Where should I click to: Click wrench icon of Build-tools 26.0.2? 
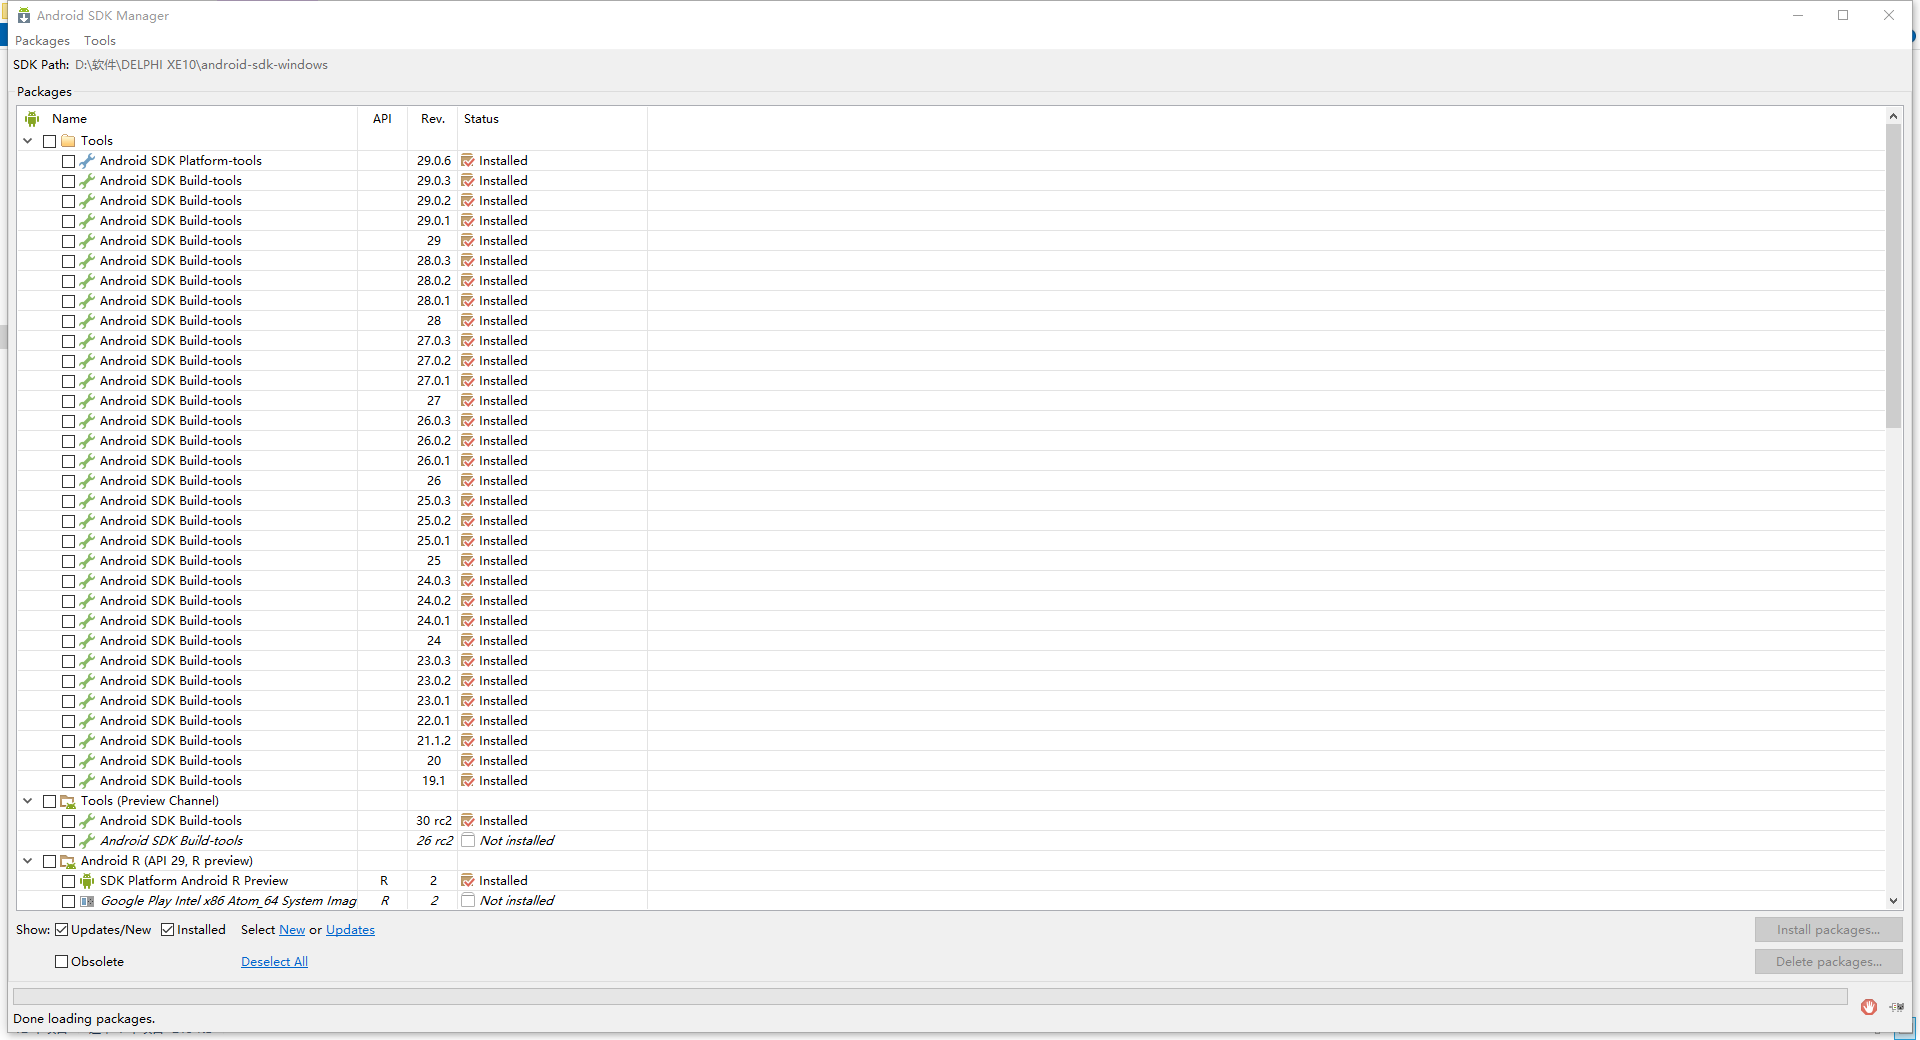87,441
